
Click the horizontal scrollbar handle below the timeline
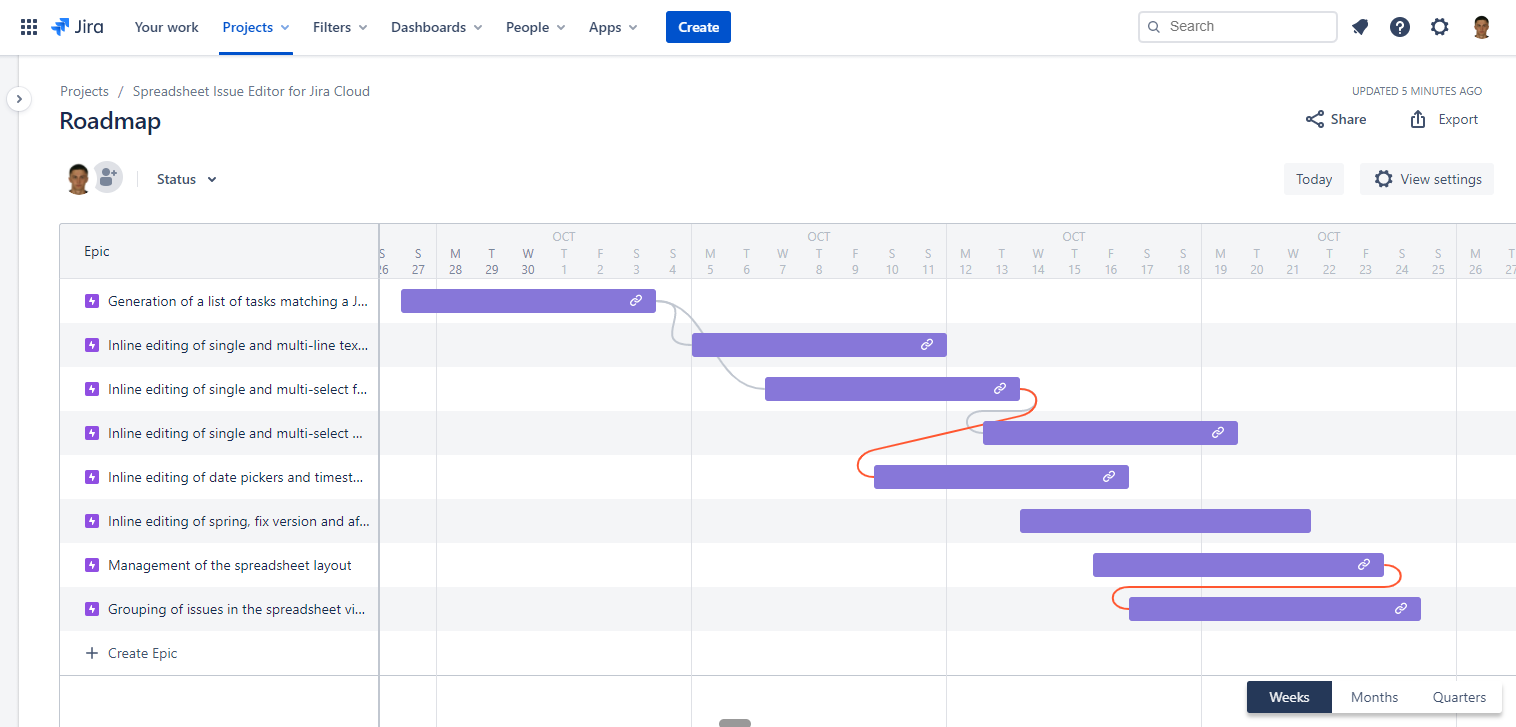coord(735,722)
